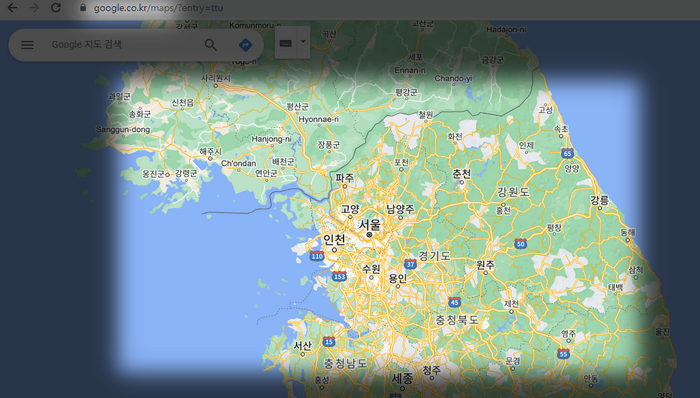The width and height of the screenshot is (700, 398).
Task: Click the route 153 highway shield
Action: [x=339, y=277]
